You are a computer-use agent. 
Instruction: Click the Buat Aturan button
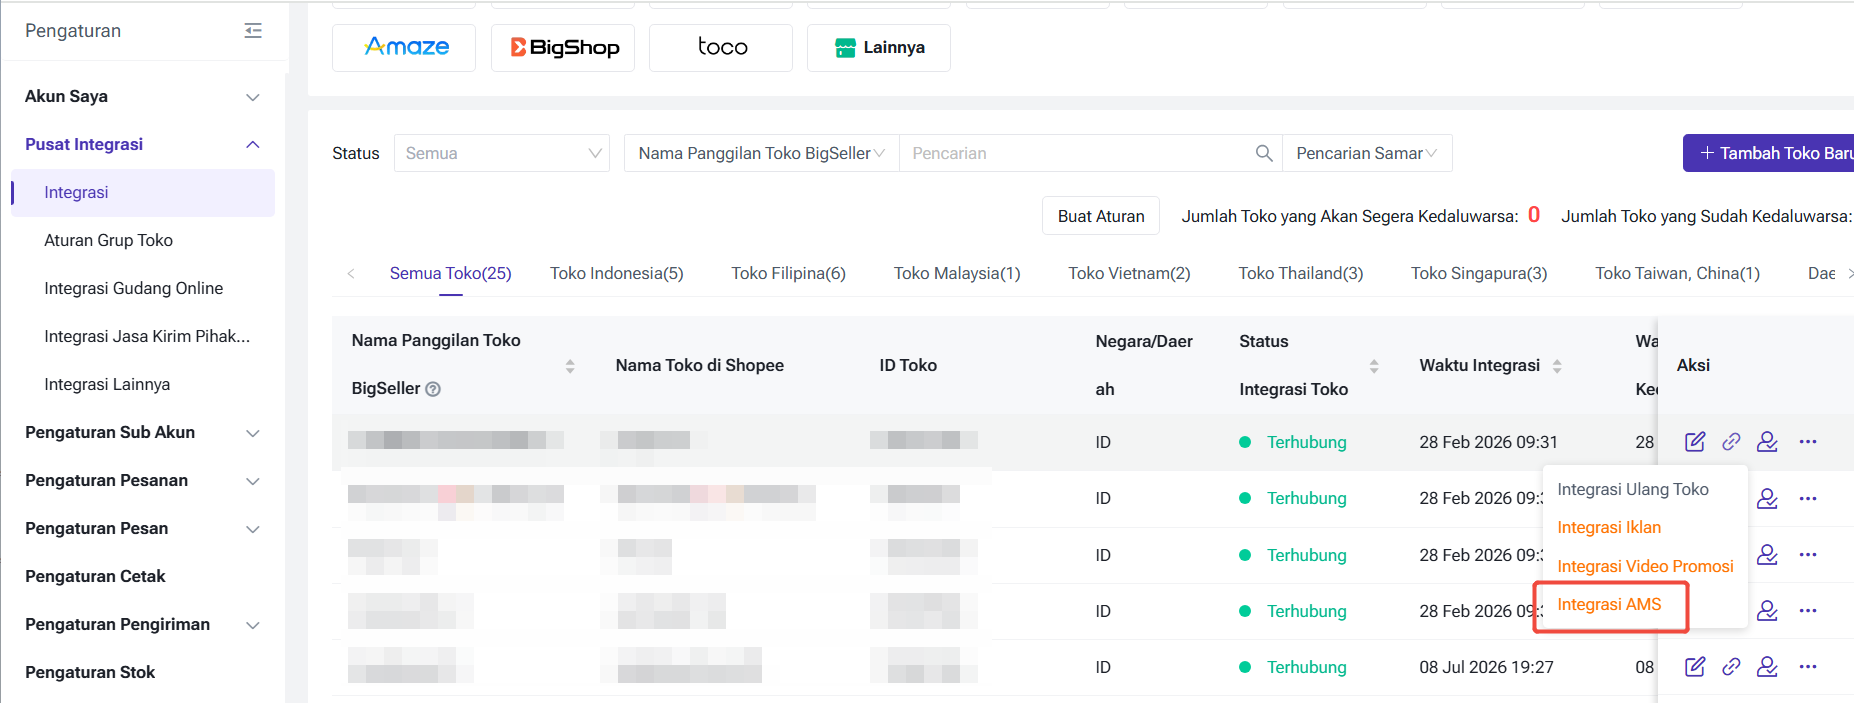pyautogui.click(x=1101, y=216)
